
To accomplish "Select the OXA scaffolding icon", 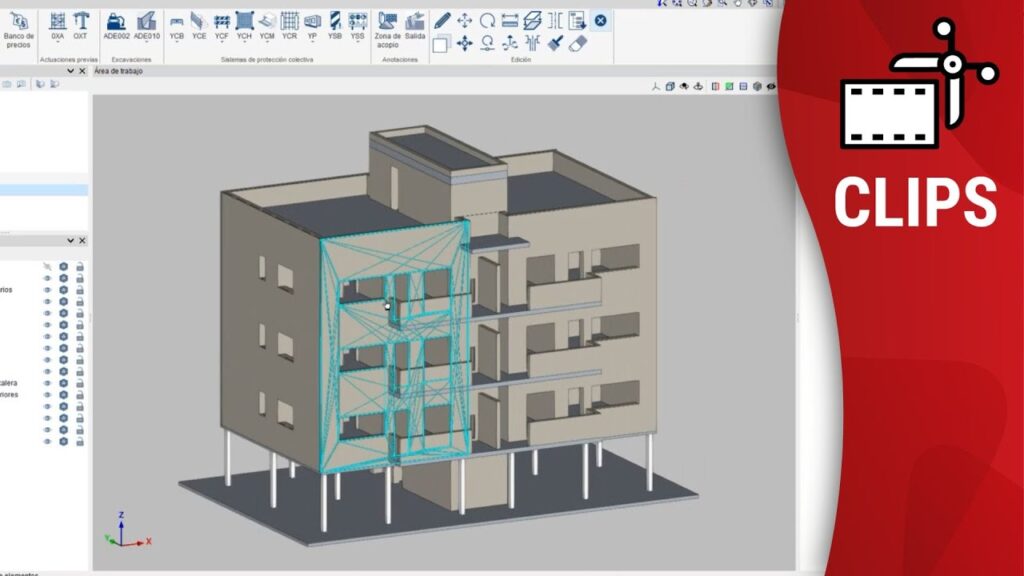I will 57,22.
